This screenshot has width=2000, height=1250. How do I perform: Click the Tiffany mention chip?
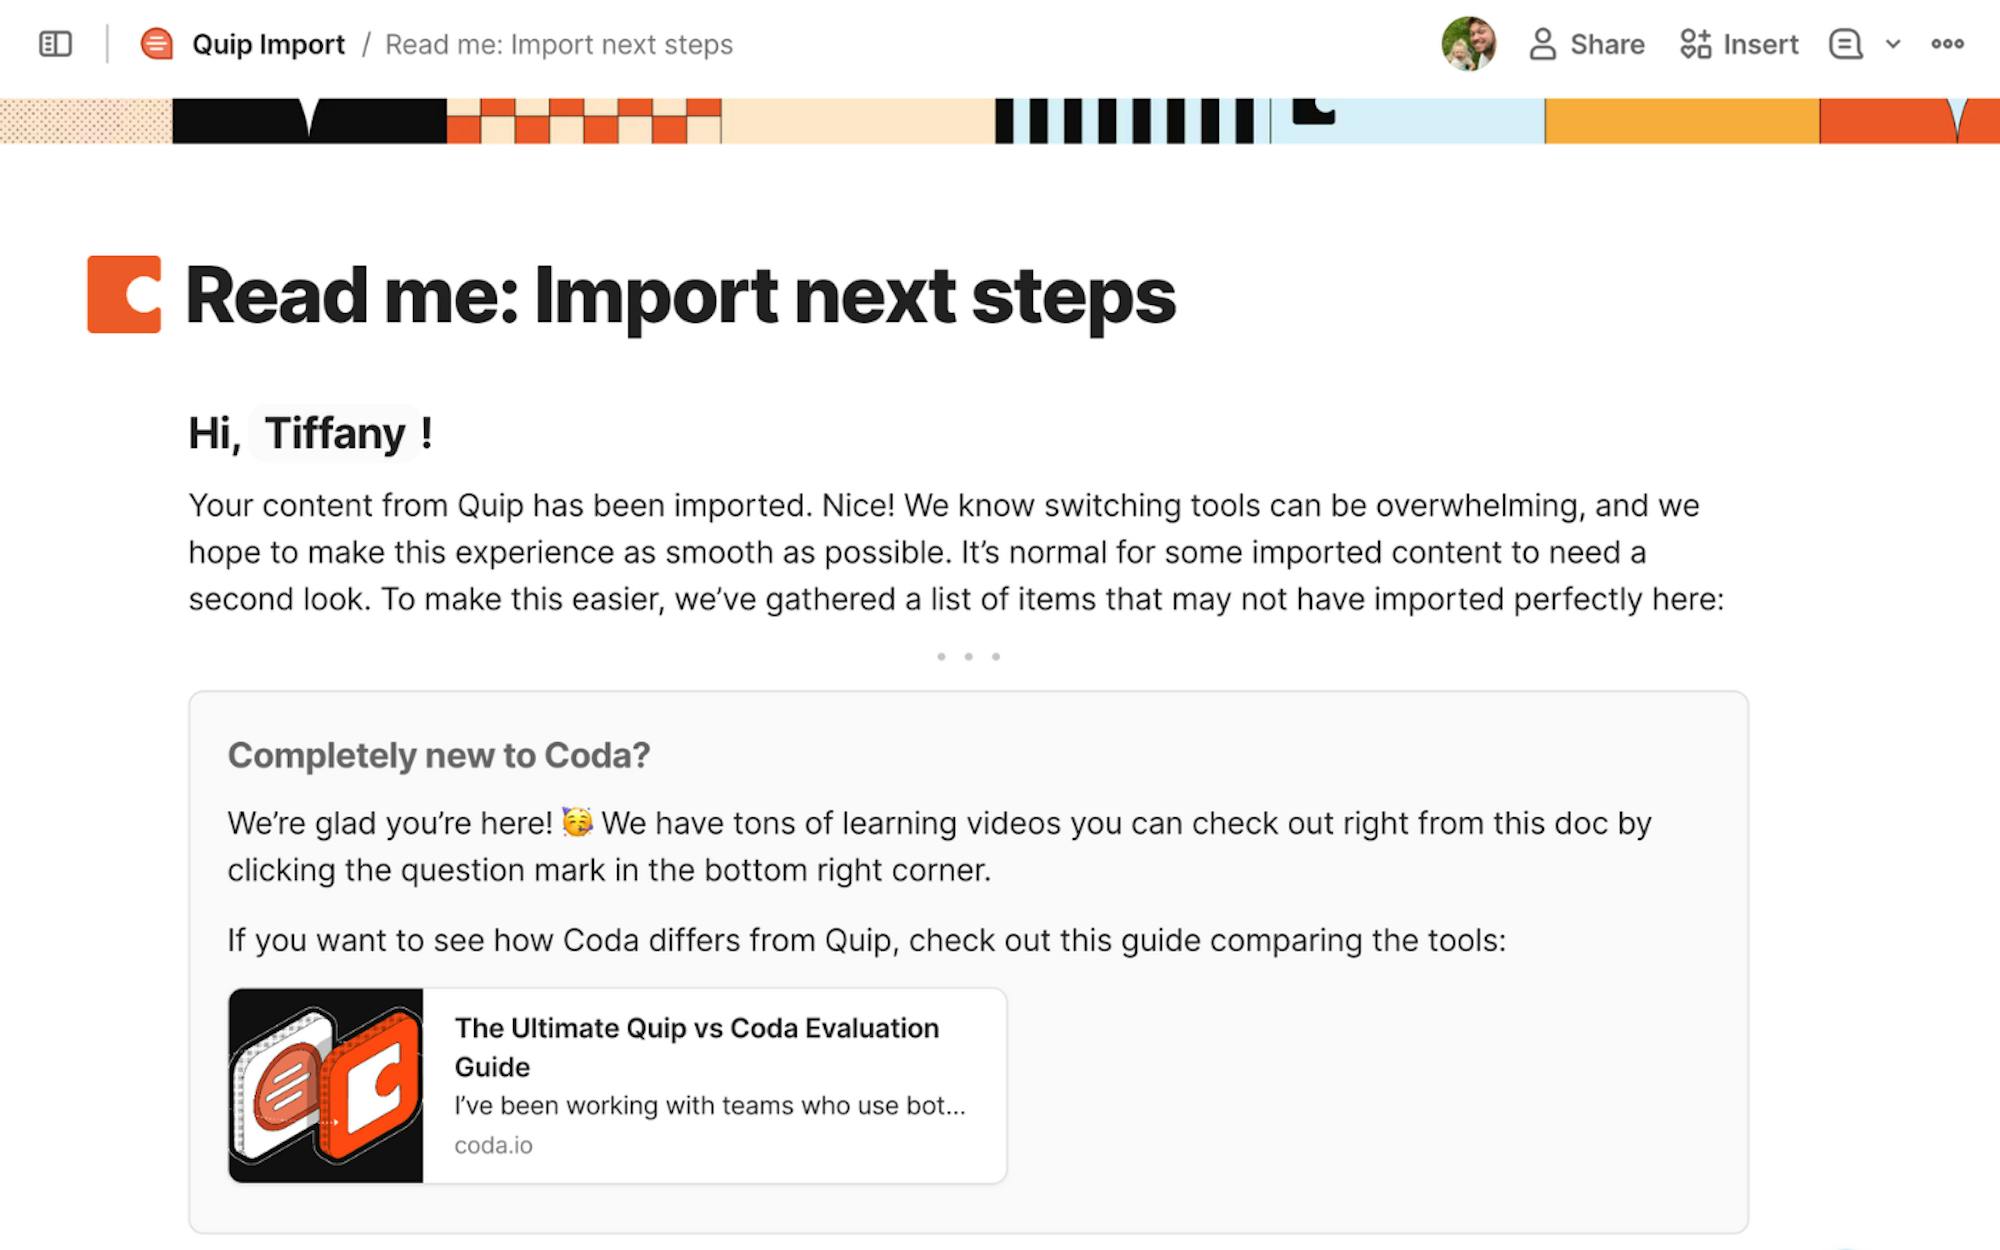[x=335, y=433]
